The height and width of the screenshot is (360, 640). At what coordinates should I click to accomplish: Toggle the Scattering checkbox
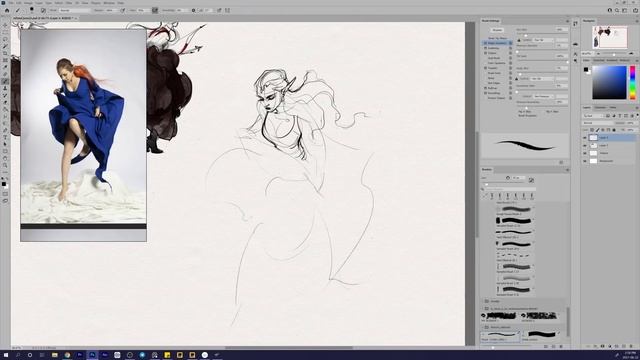point(486,48)
